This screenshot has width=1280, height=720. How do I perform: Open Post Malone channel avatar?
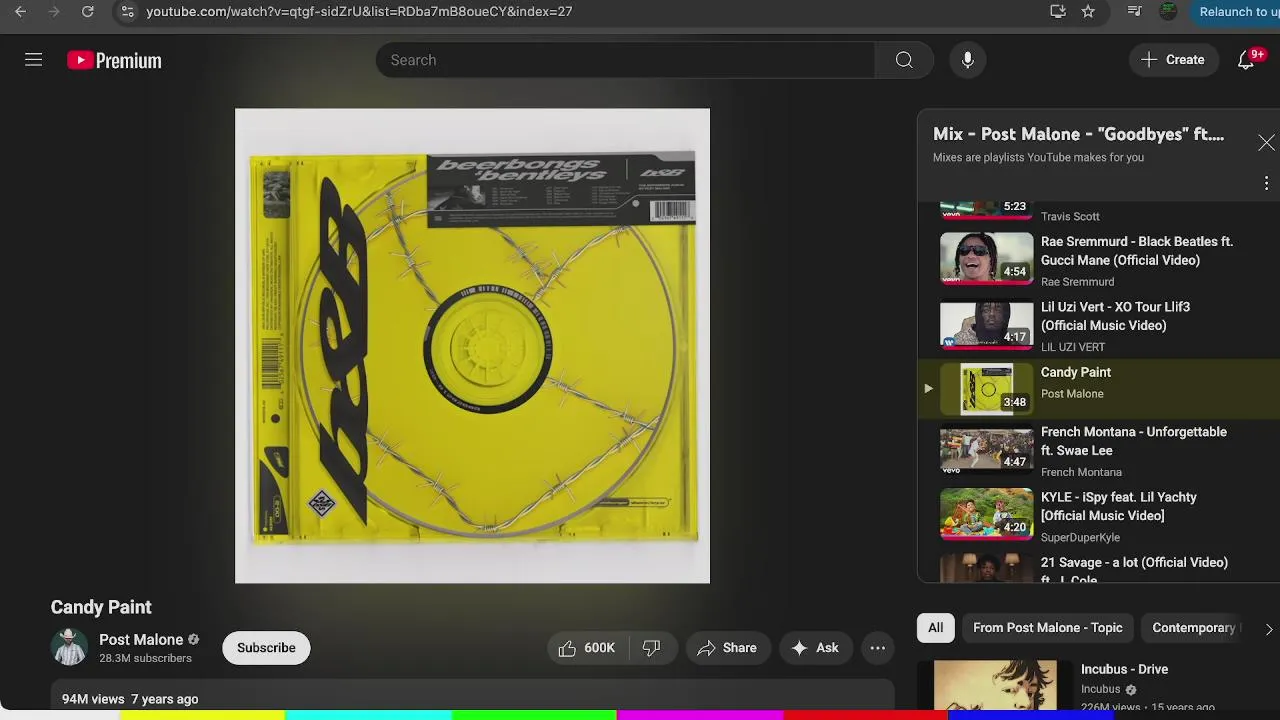69,648
